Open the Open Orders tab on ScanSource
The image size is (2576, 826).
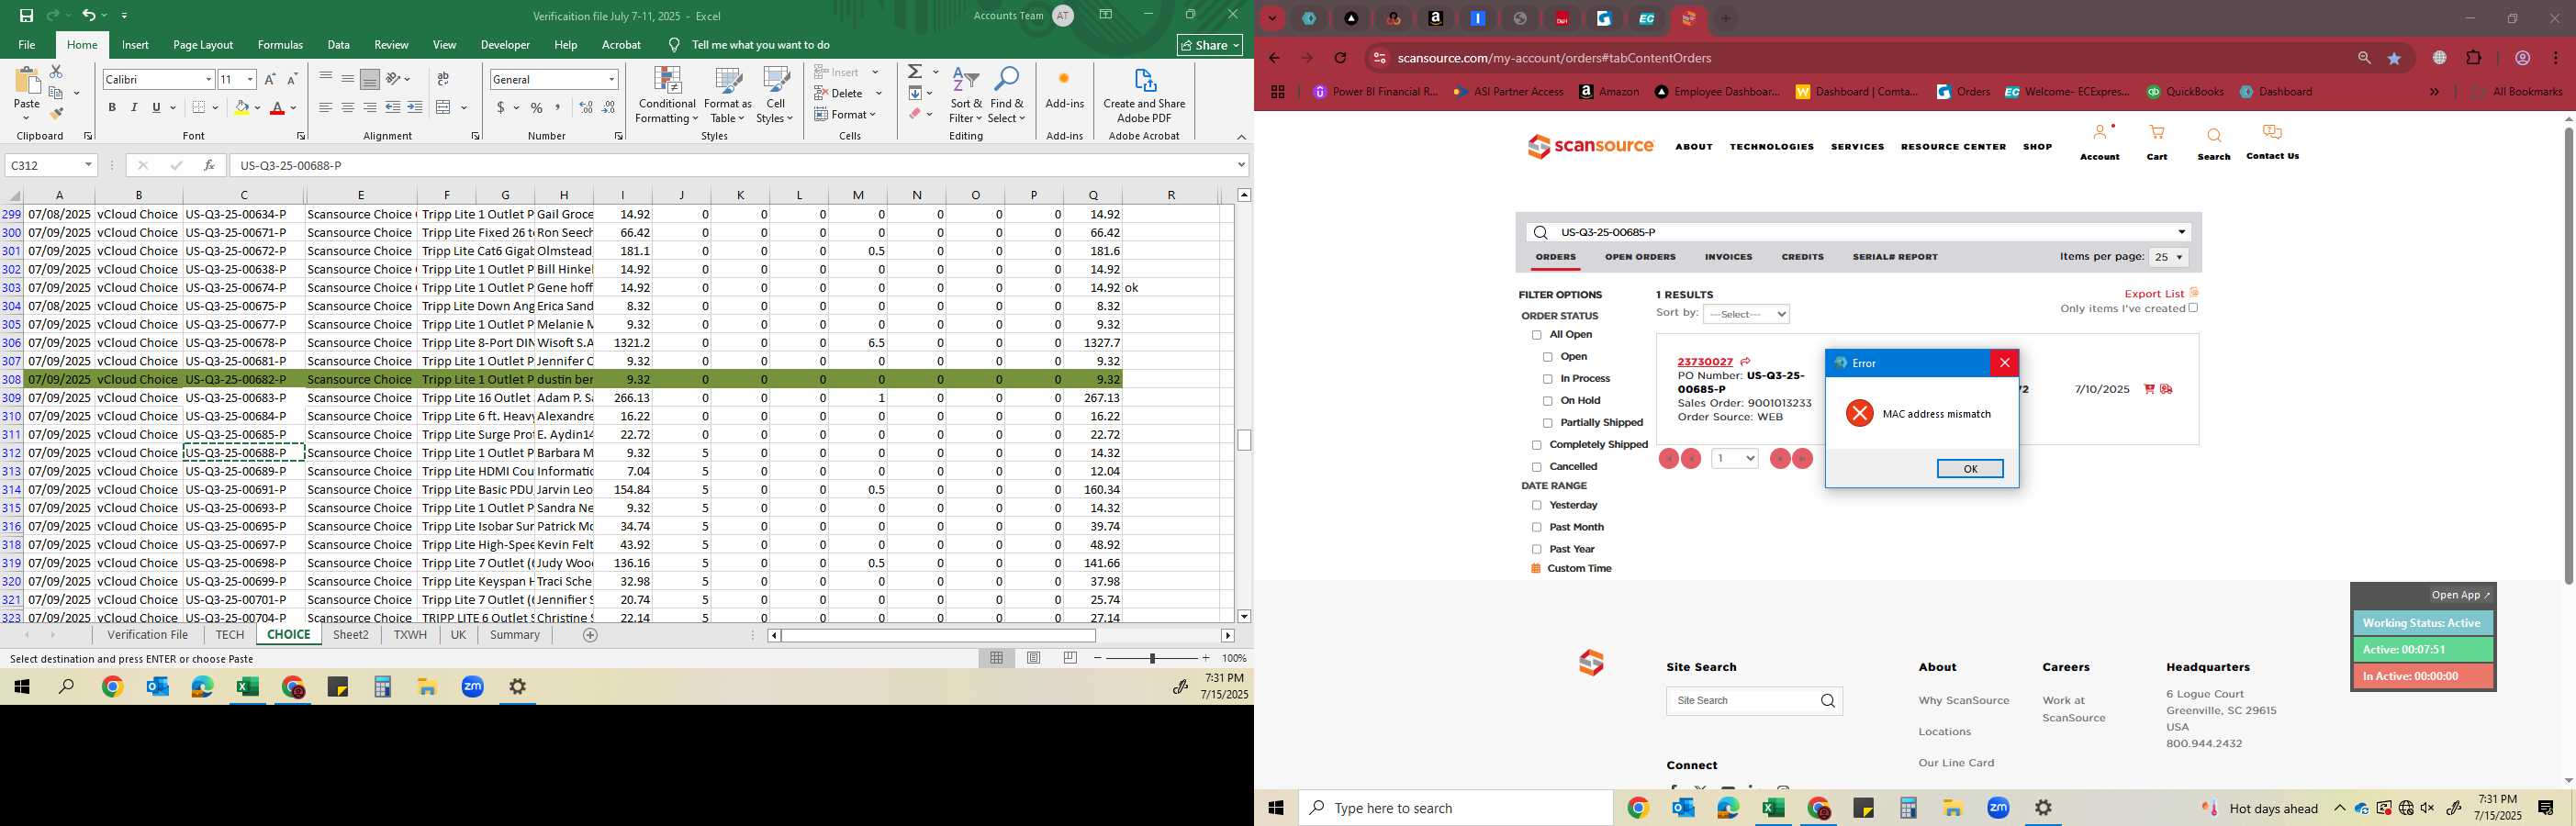tap(1640, 257)
